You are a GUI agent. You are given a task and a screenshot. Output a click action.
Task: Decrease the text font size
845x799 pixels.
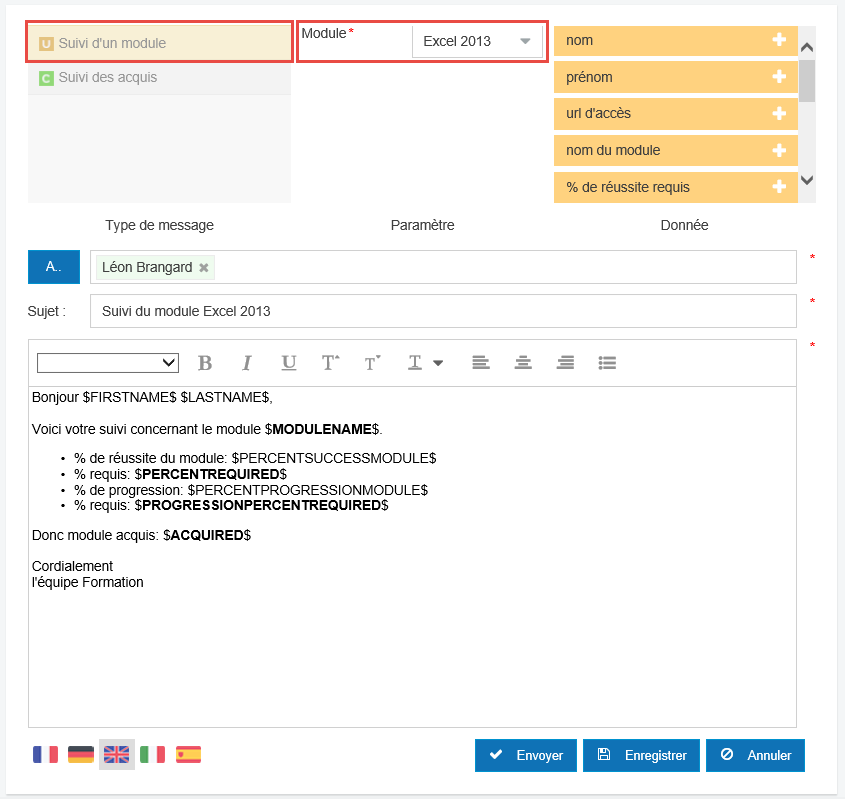tap(372, 362)
